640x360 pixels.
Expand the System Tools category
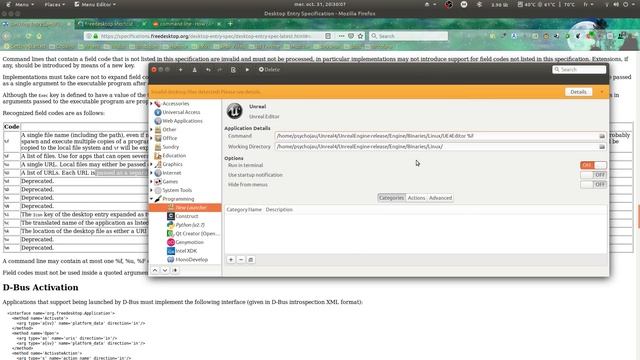pyautogui.click(x=151, y=190)
